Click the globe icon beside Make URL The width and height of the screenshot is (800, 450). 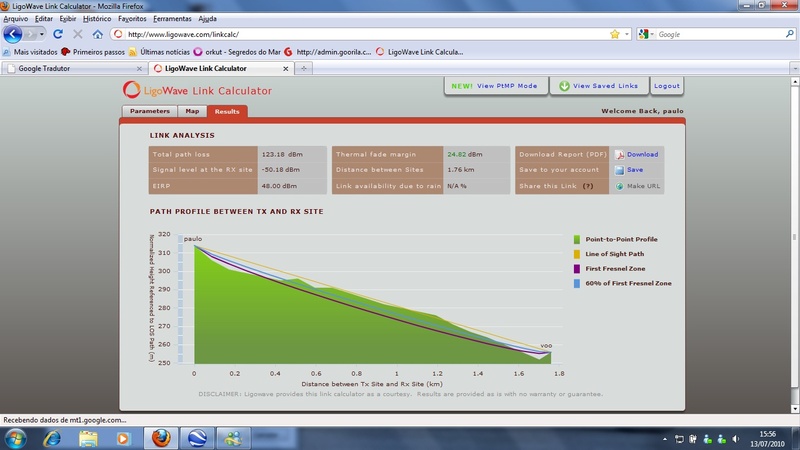[620, 186]
